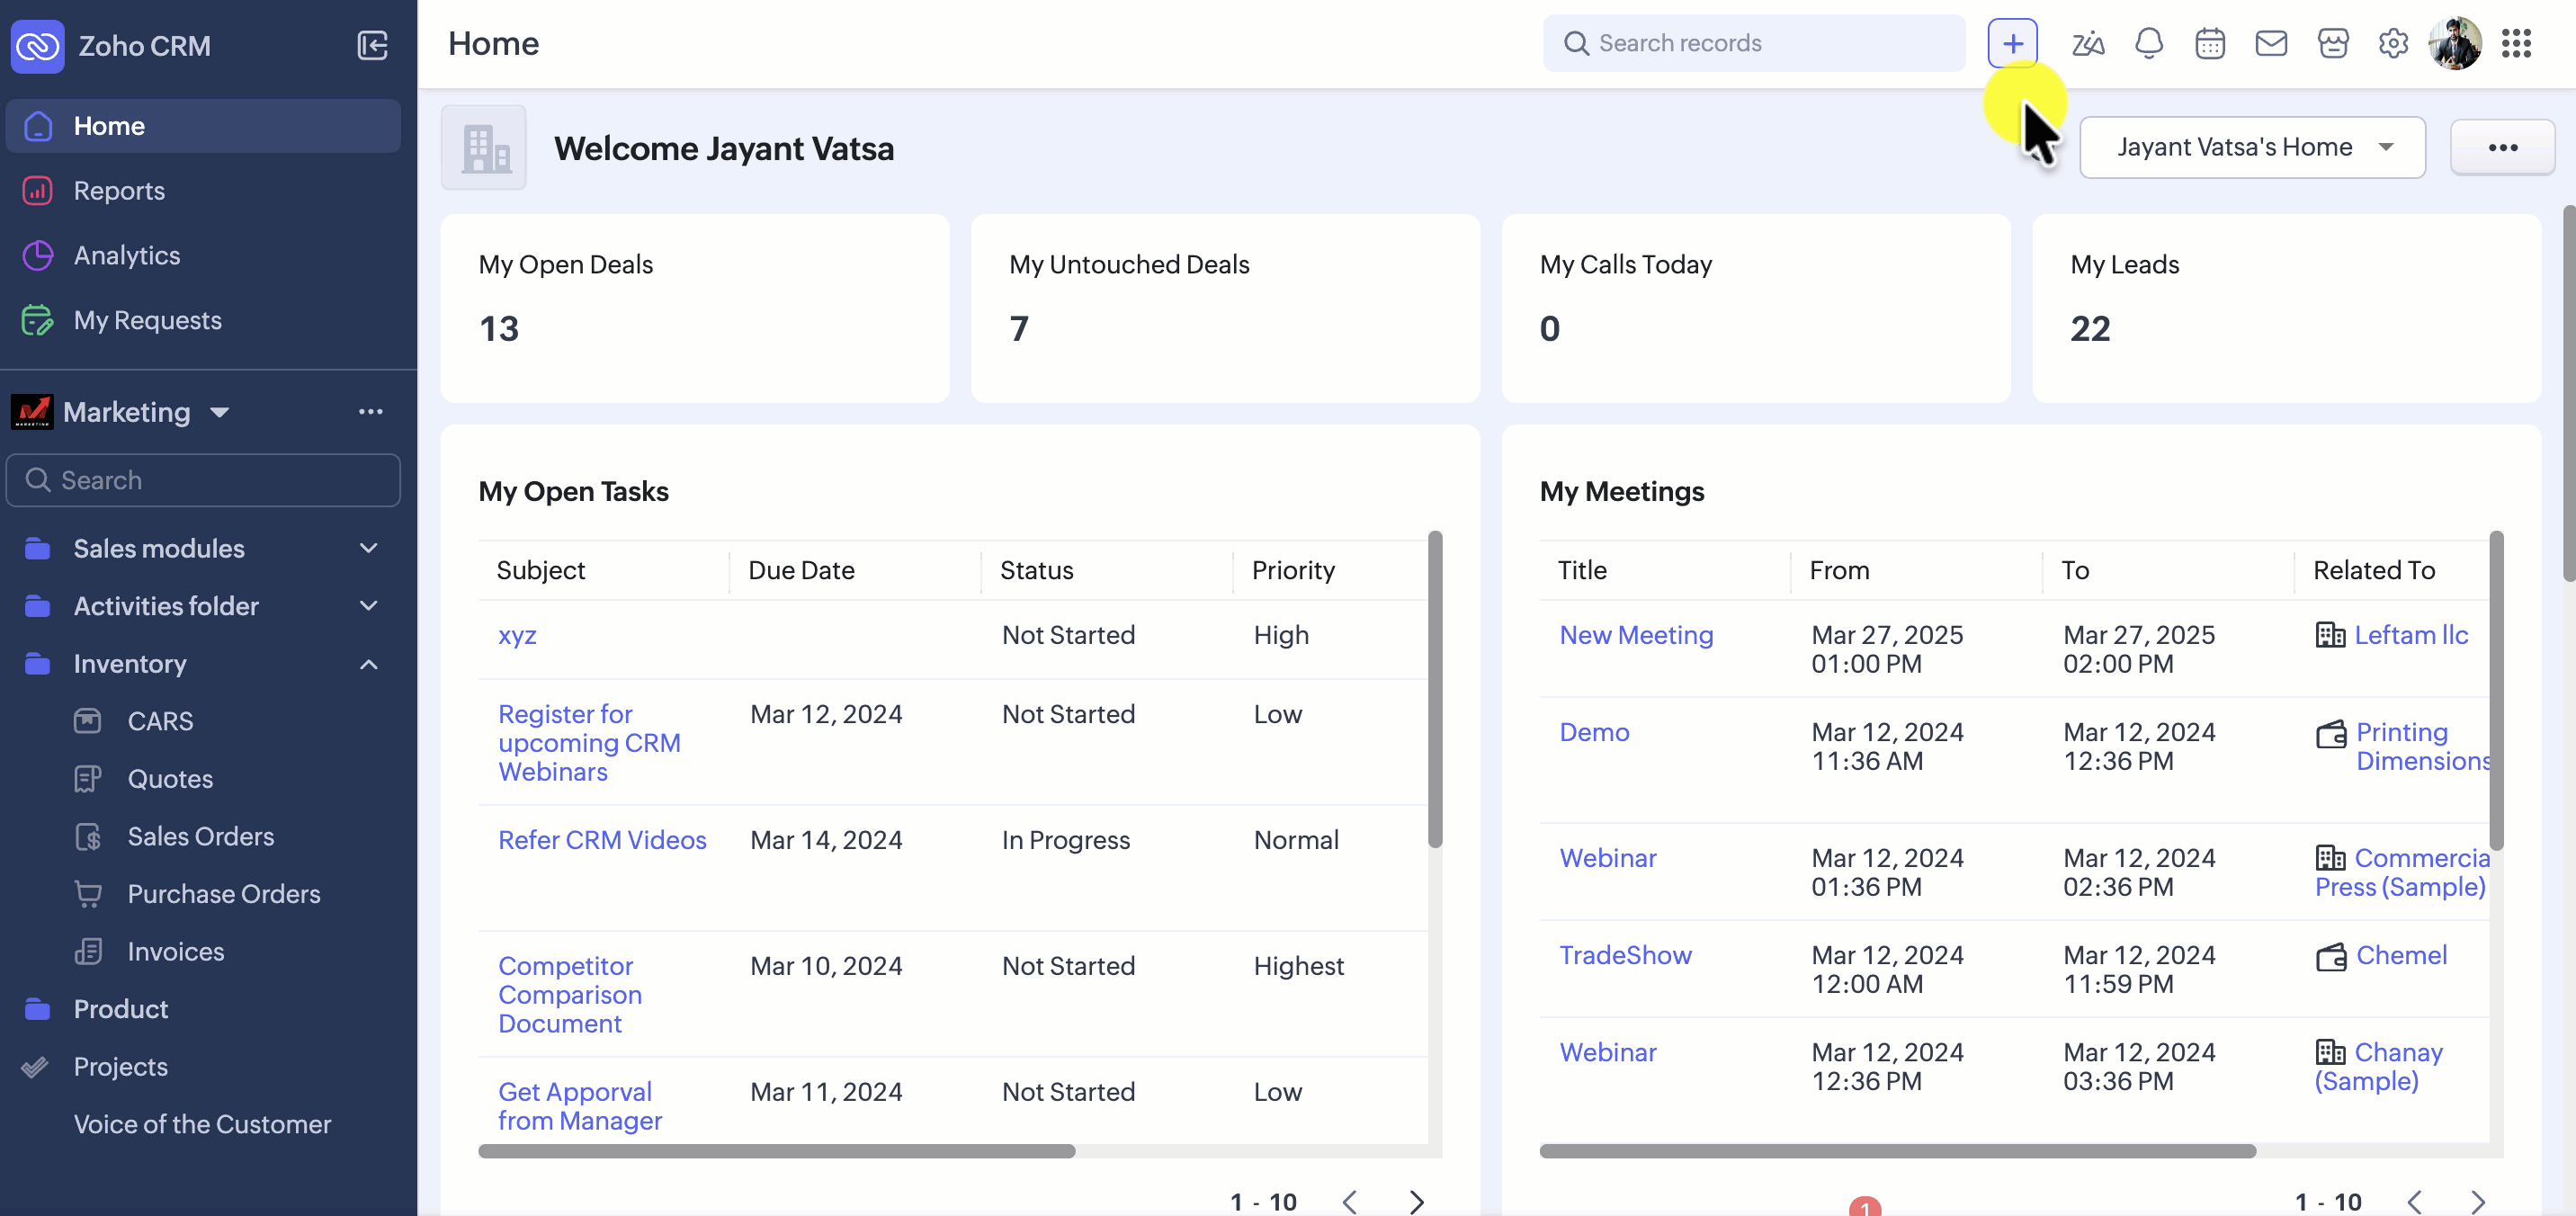The width and height of the screenshot is (2576, 1216).
Task: Open the Marketing workspace switcher dropdown
Action: point(220,412)
